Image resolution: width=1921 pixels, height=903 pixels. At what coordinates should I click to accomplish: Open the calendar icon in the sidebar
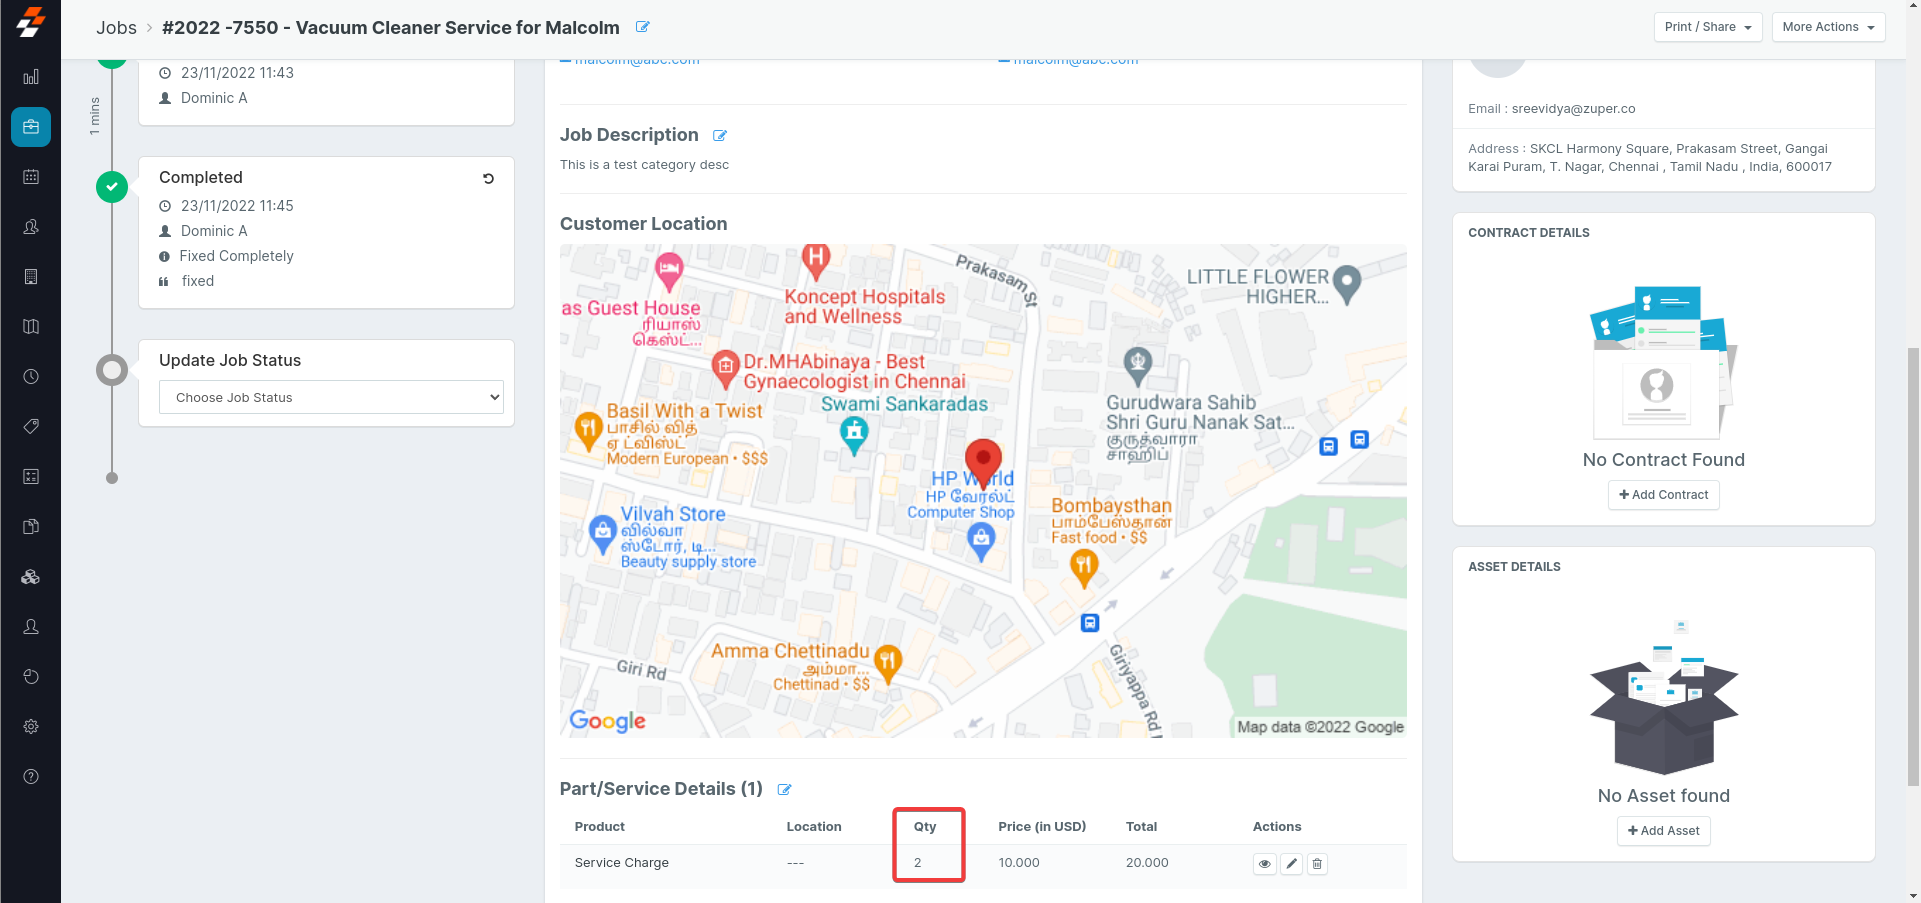(31, 177)
